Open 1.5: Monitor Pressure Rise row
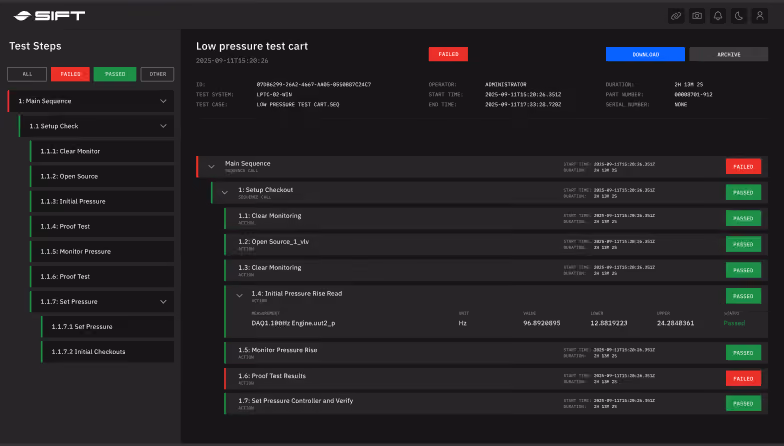Image resolution: width=784 pixels, height=446 pixels. pyautogui.click(x=496, y=352)
